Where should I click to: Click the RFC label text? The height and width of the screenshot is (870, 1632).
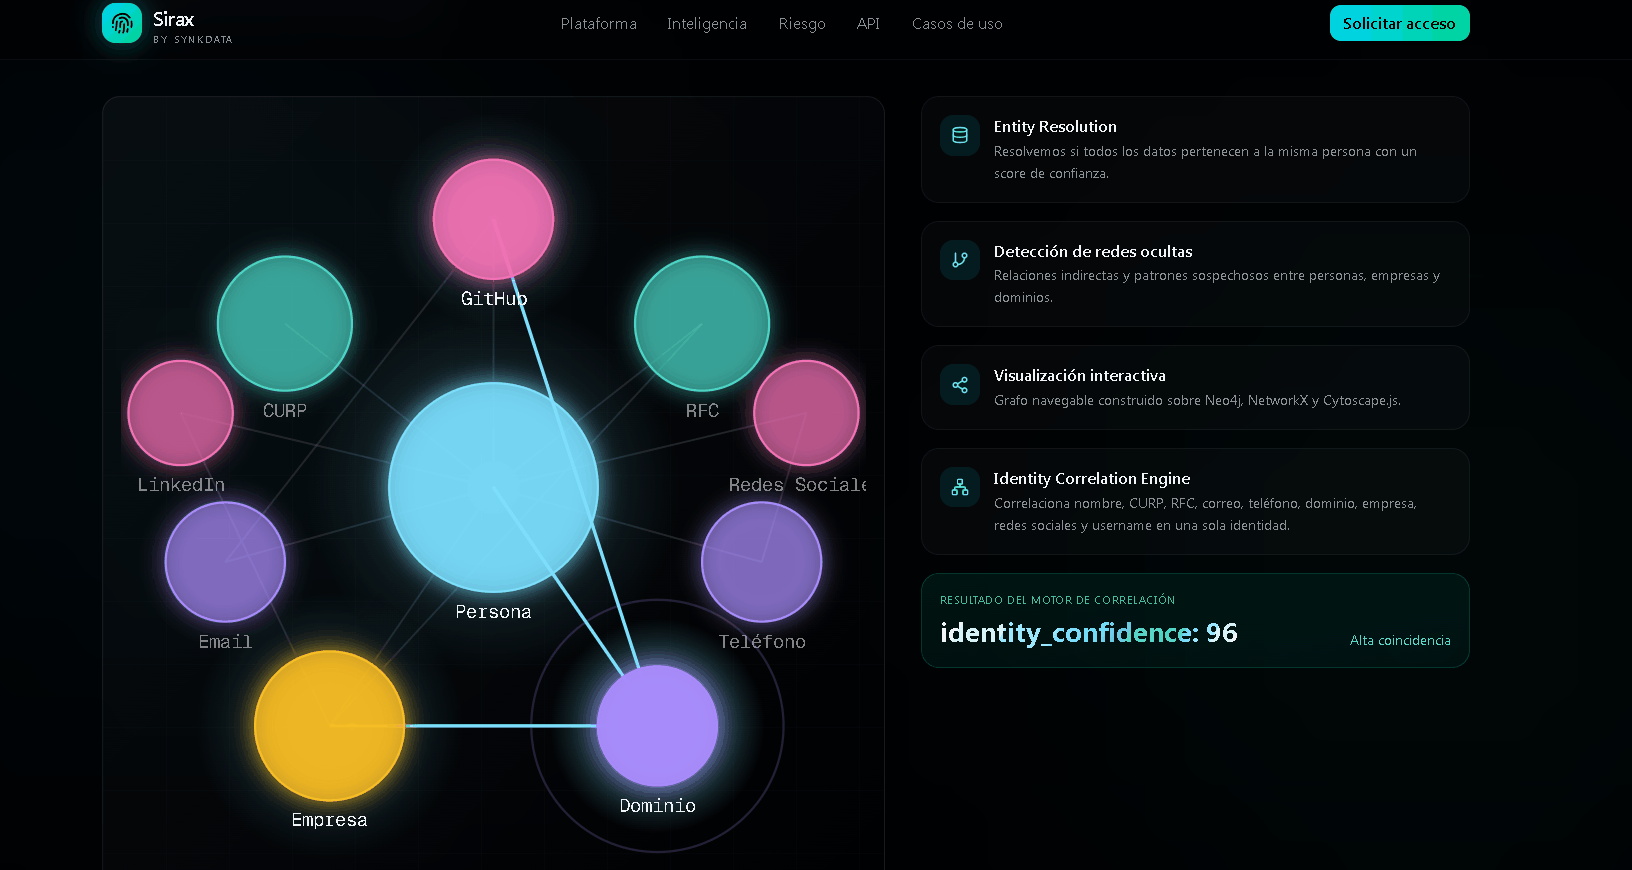click(x=702, y=411)
